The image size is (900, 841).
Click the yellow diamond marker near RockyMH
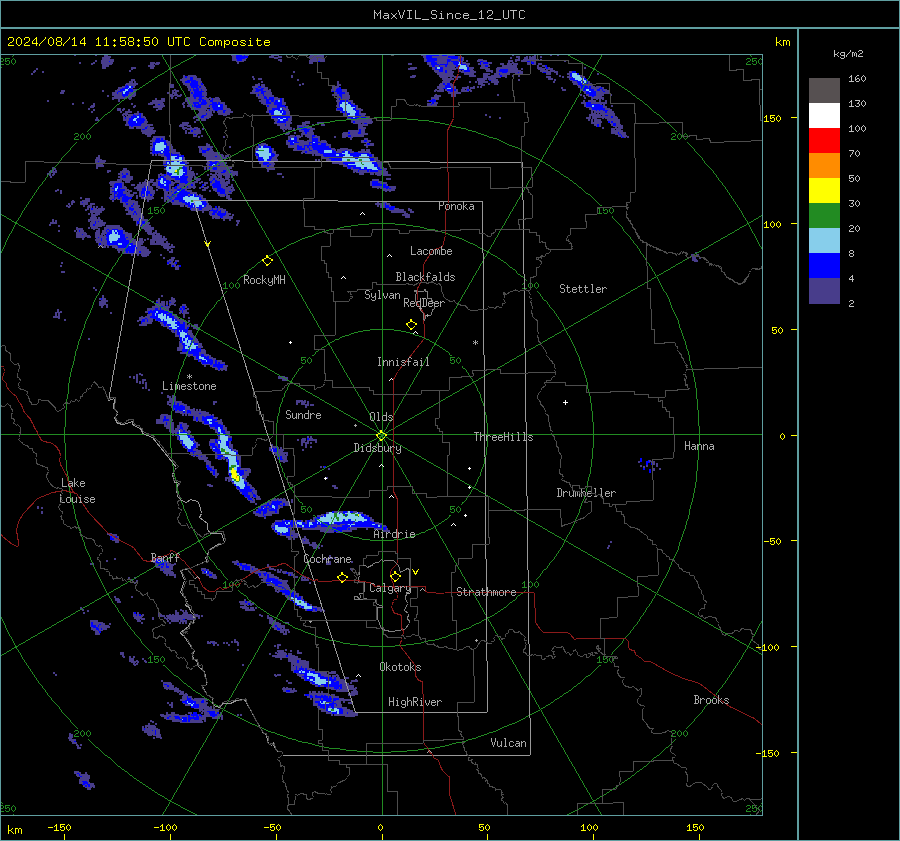pos(267,261)
